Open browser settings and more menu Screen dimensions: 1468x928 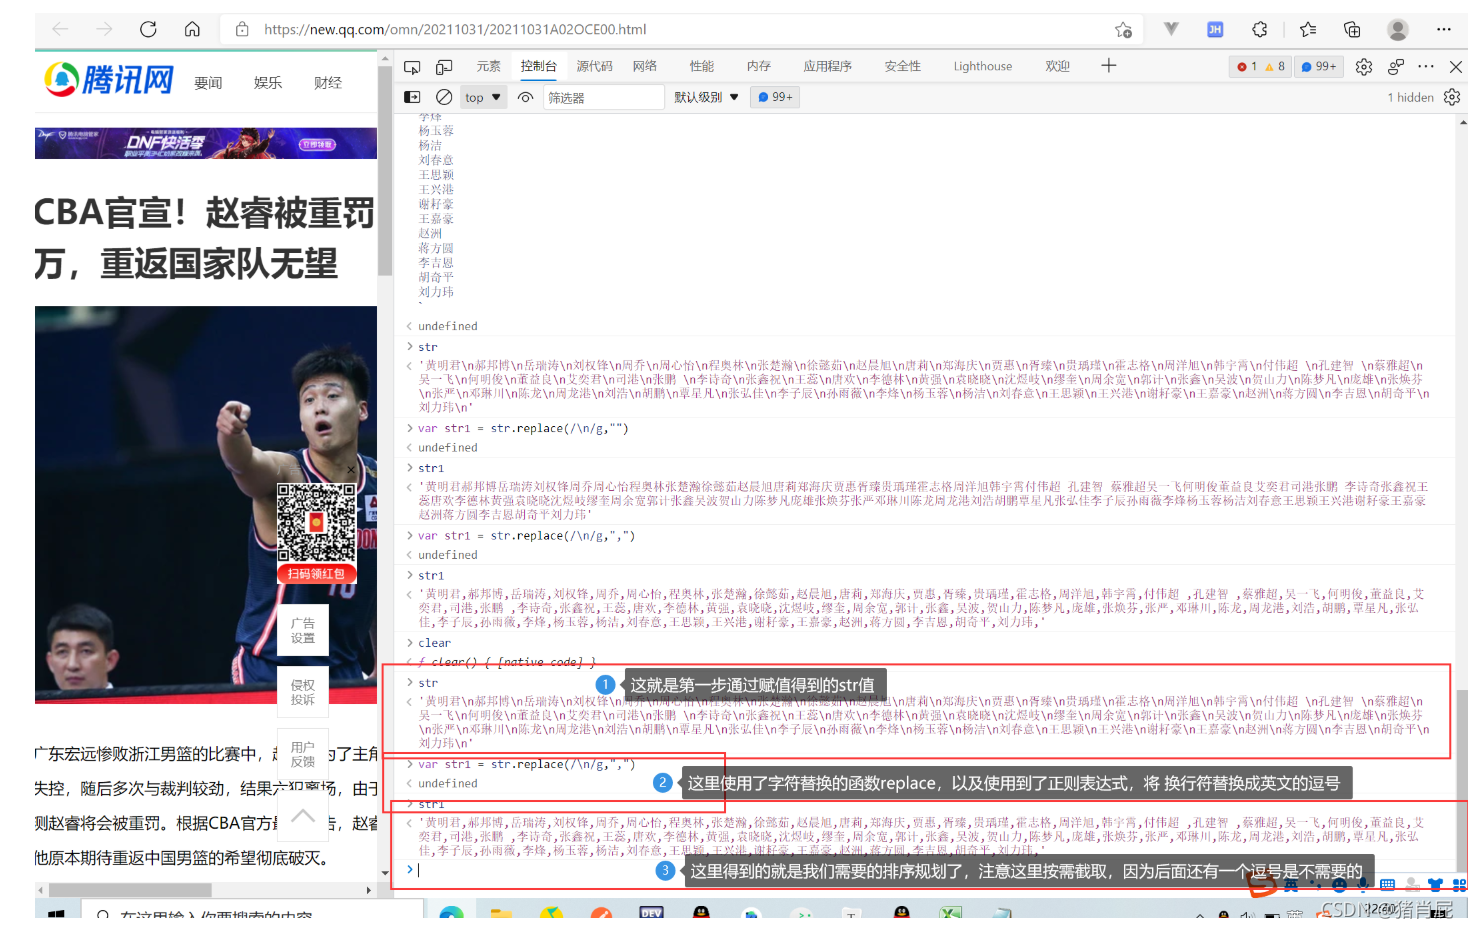coord(1443,29)
